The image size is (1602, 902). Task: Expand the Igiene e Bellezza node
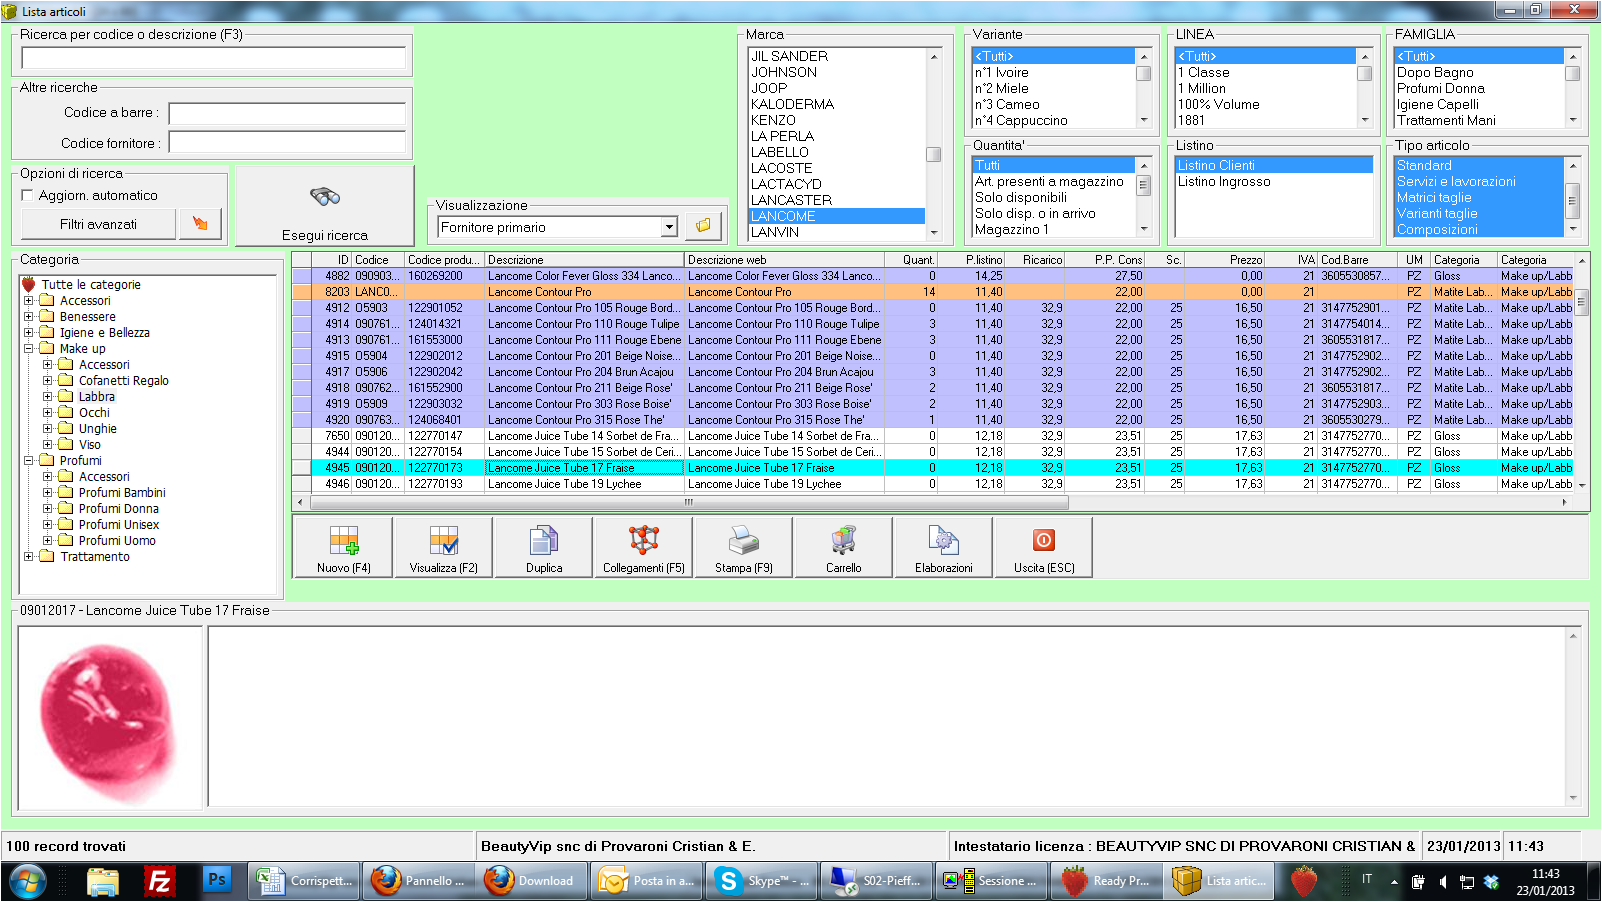(29, 332)
